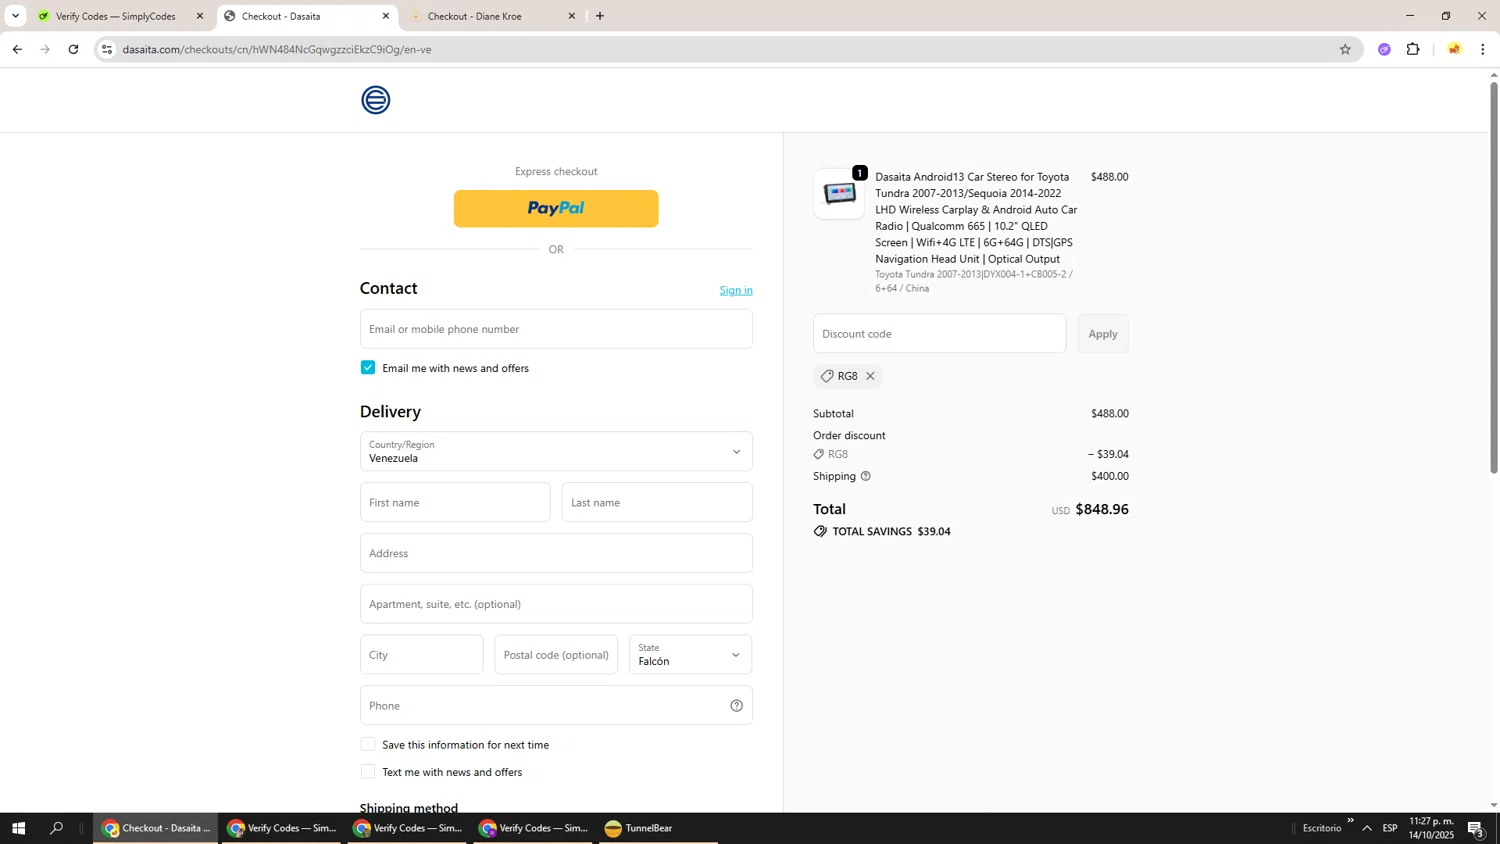1500x844 pixels.
Task: Focus the Last name field
Action: (x=657, y=503)
